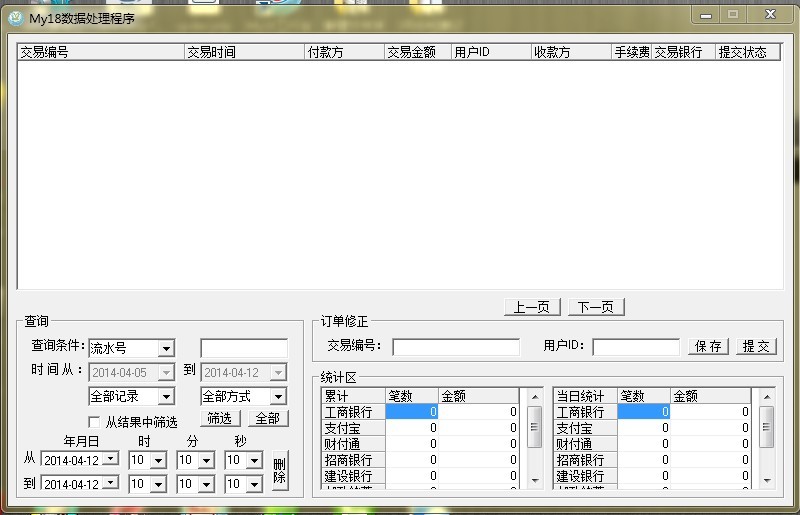Viewport: 800px width, 515px height.
Task: Click the 付款方 column header
Action: click(x=344, y=52)
